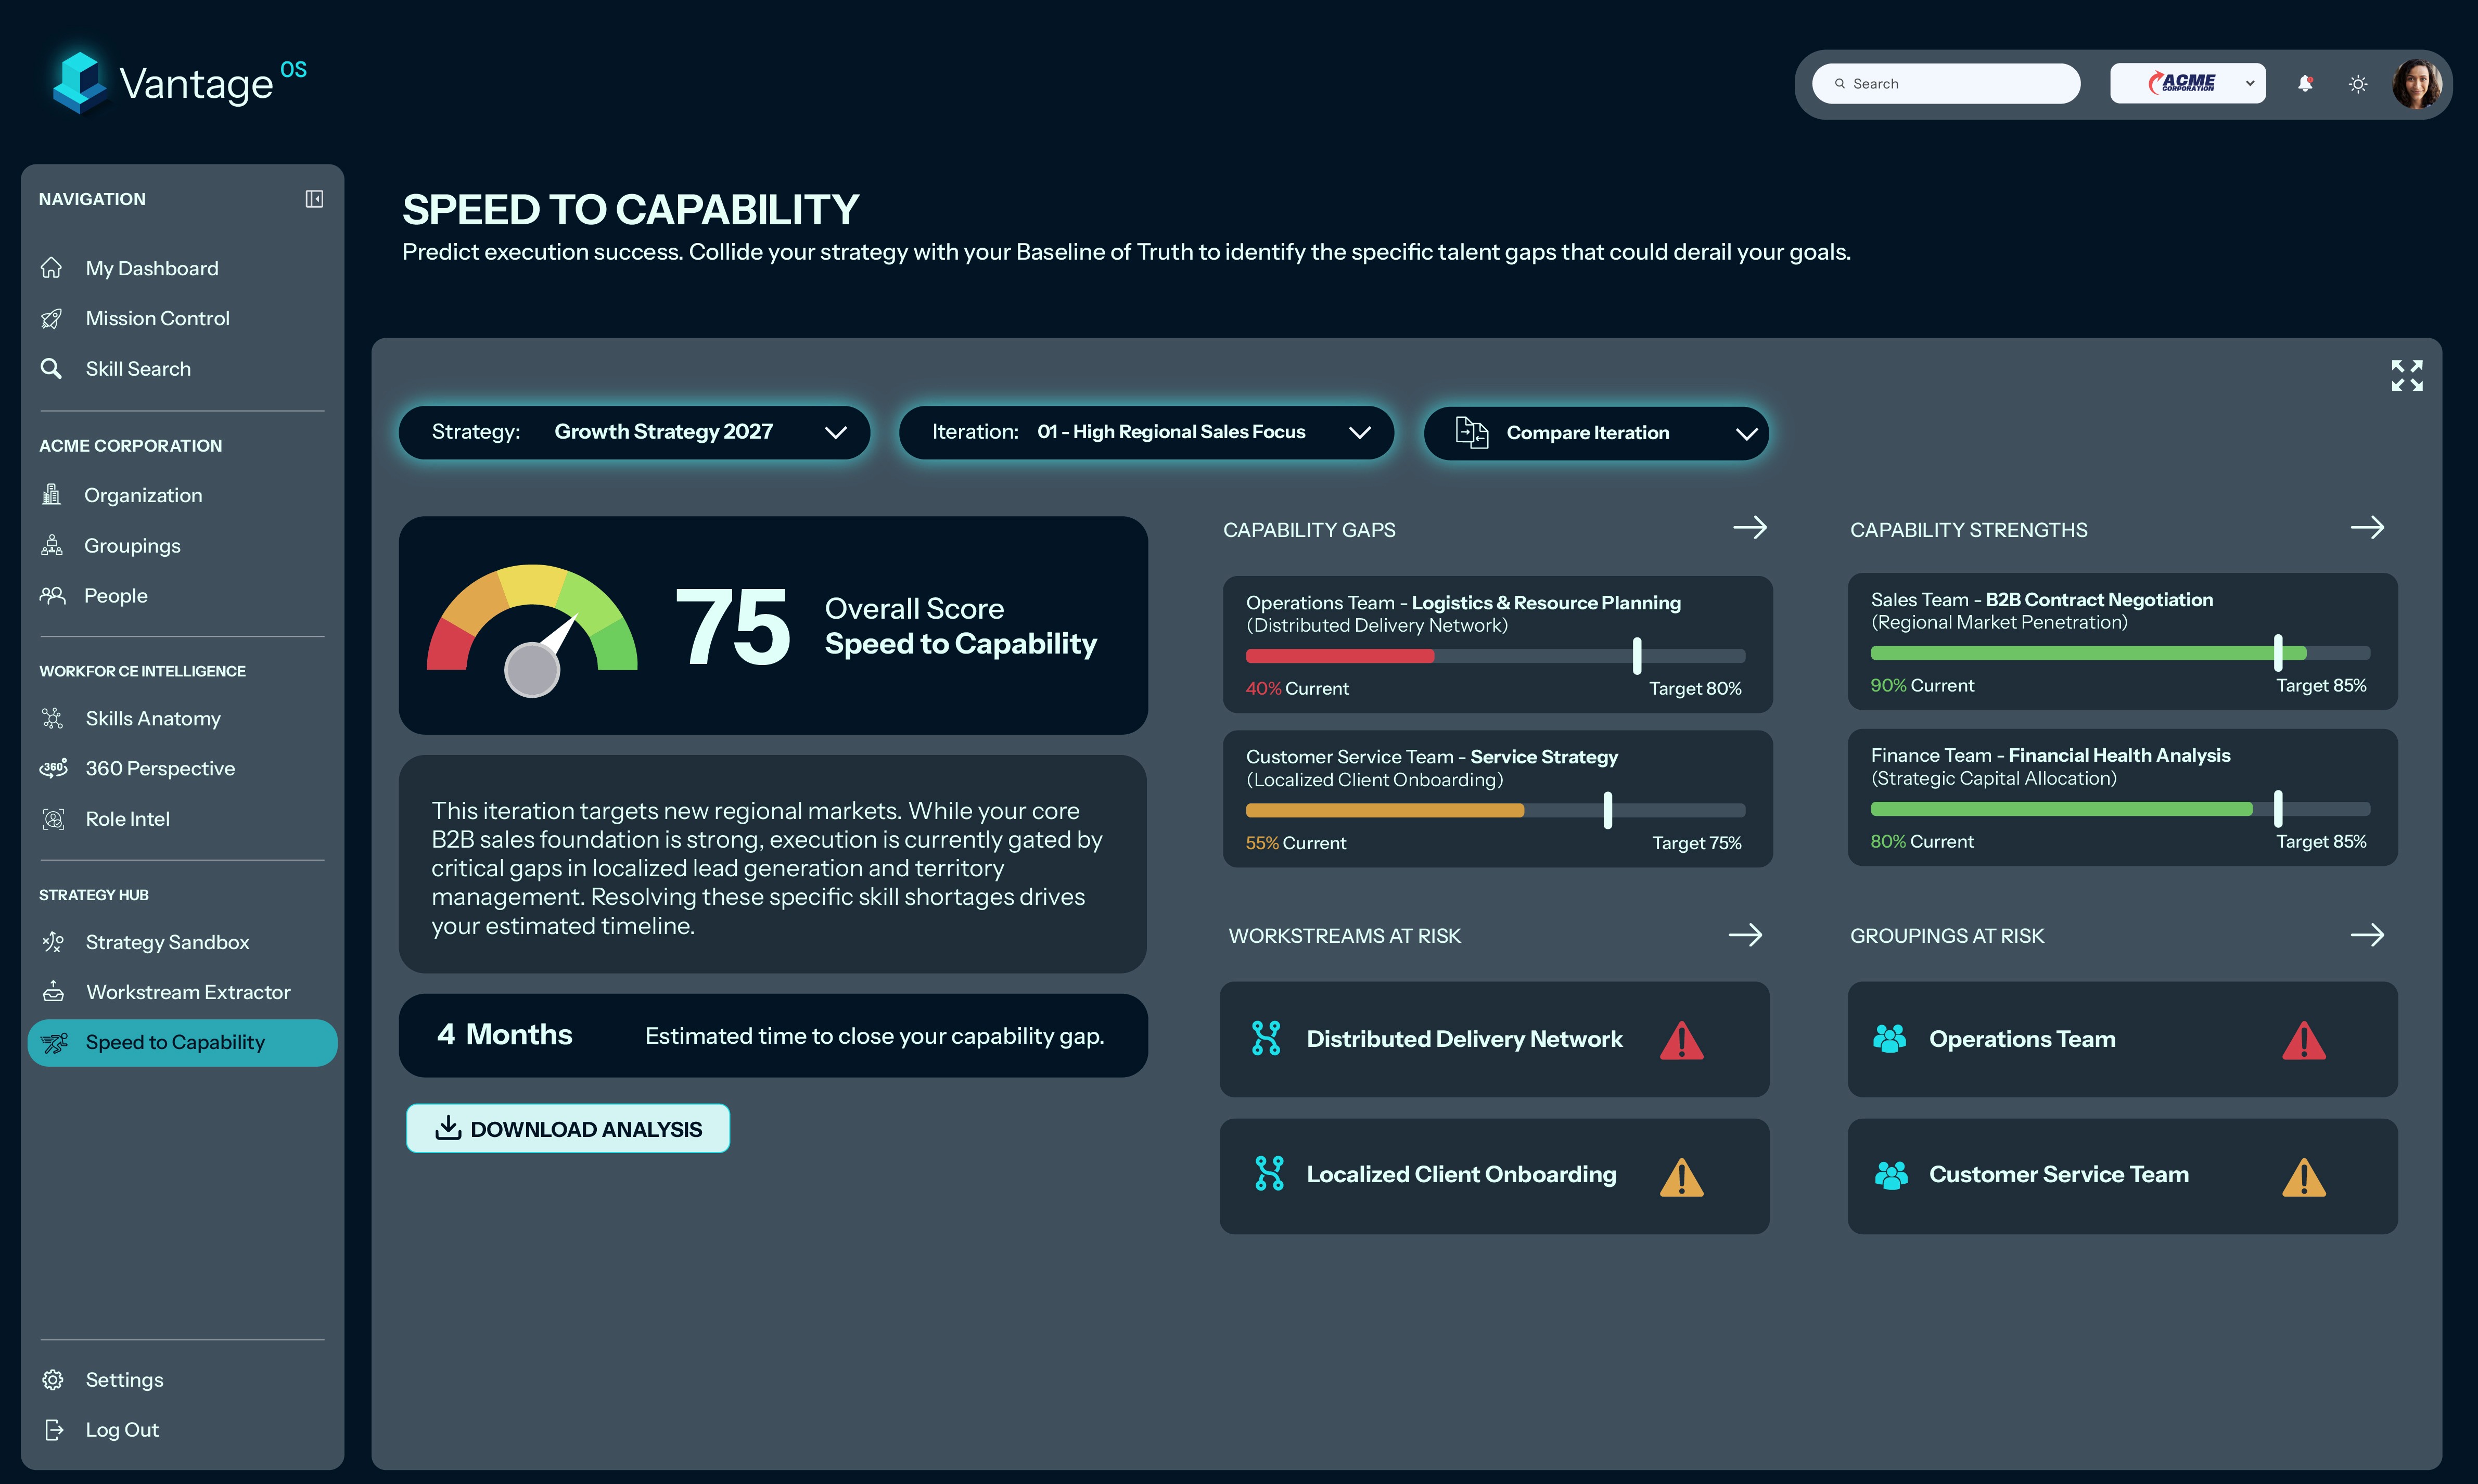Open the user profile avatar
Screen dimensions: 2478x1484
pyautogui.click(x=2416, y=84)
